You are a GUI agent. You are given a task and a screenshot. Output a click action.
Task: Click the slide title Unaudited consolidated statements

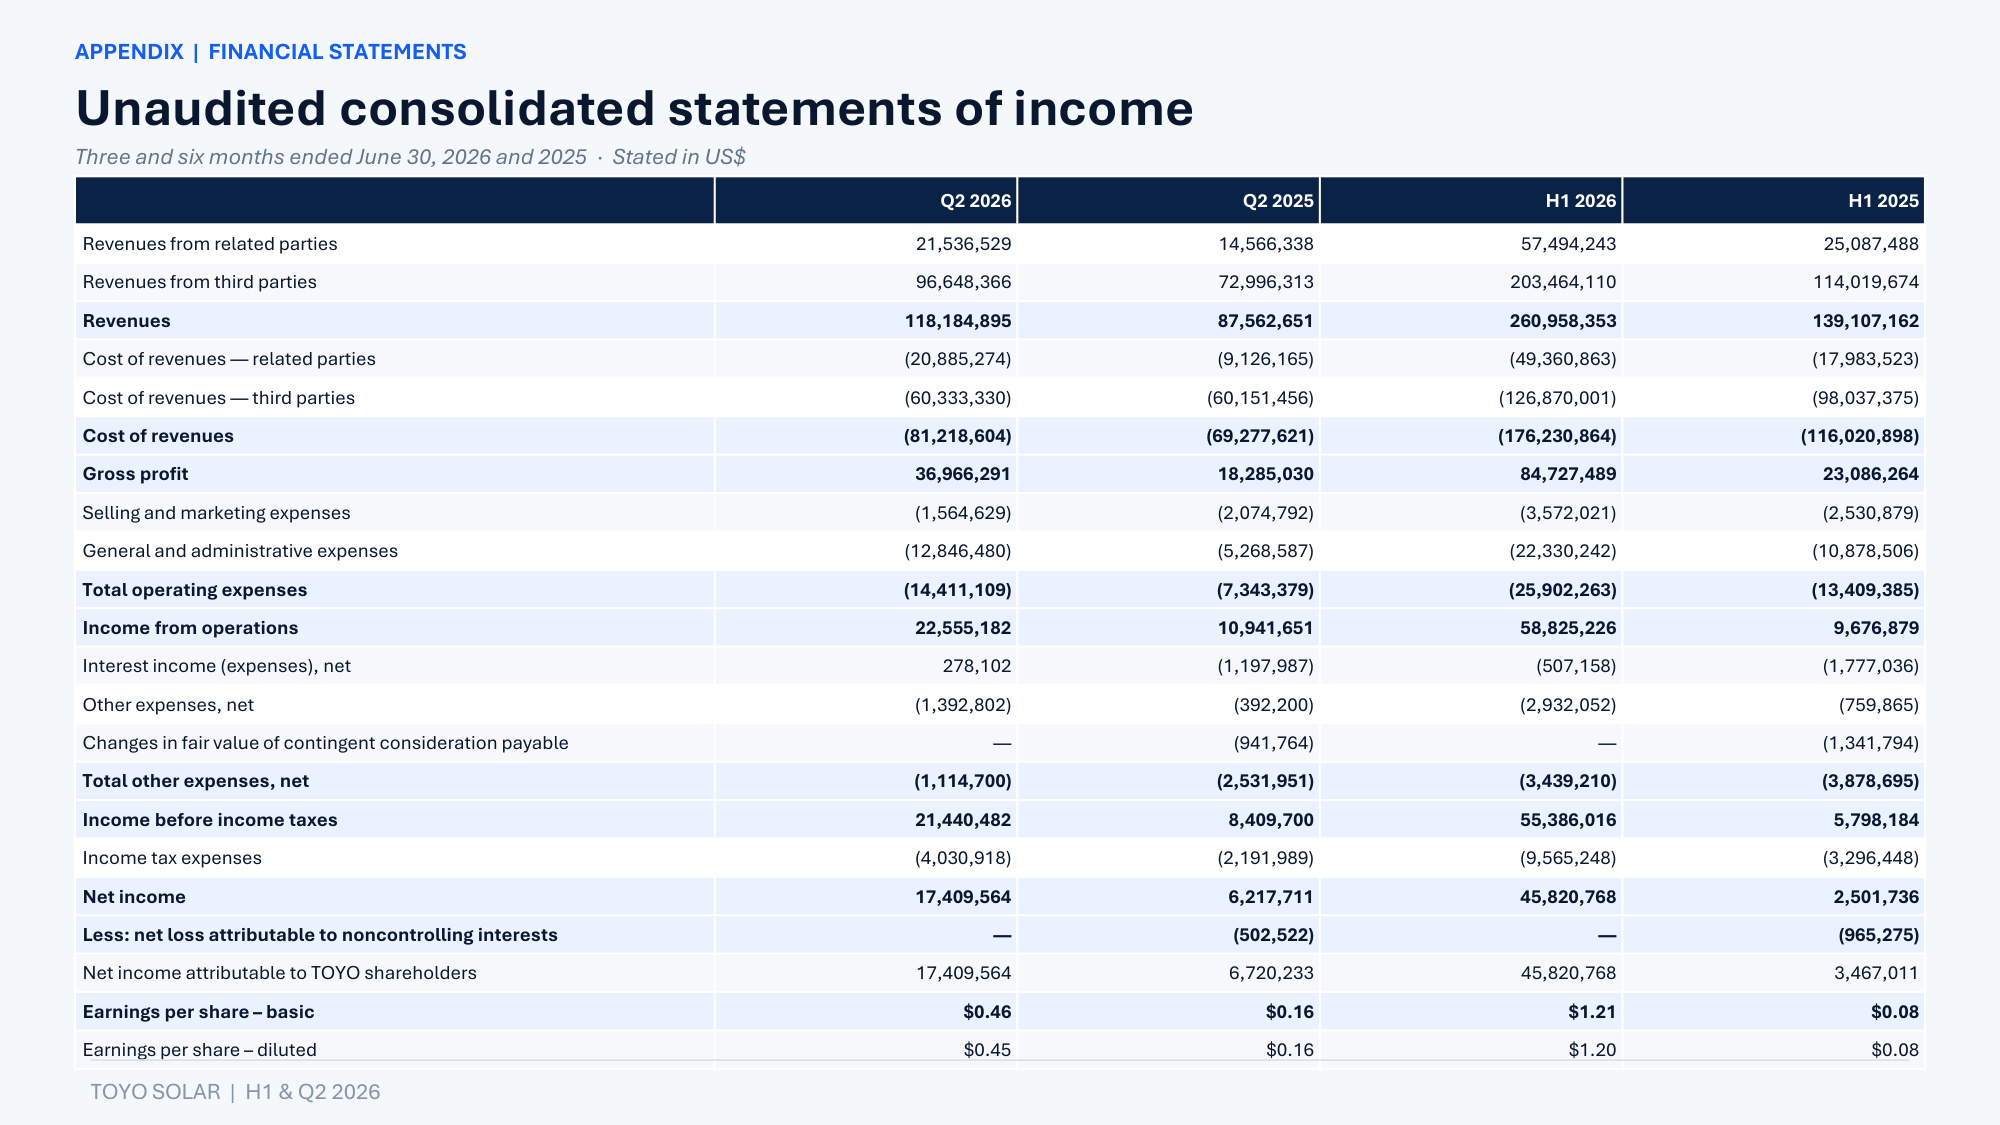[x=634, y=109]
